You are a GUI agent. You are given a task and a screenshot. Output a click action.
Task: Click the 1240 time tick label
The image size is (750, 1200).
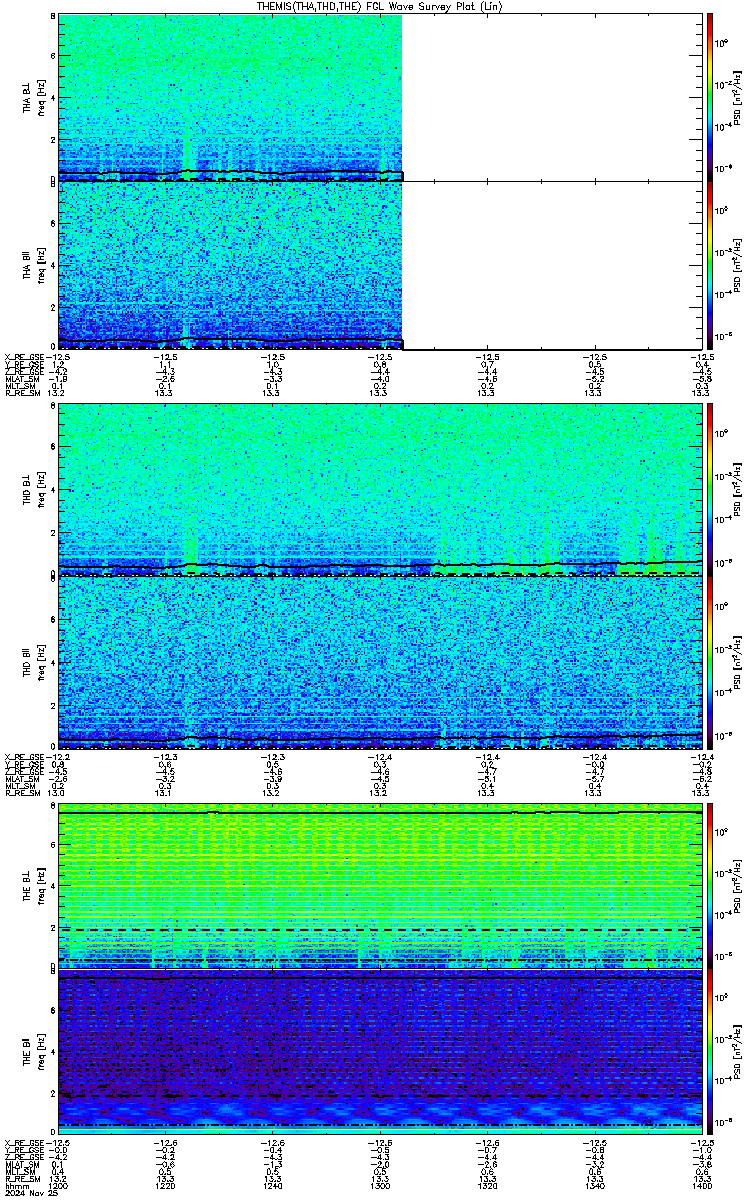272,1187
